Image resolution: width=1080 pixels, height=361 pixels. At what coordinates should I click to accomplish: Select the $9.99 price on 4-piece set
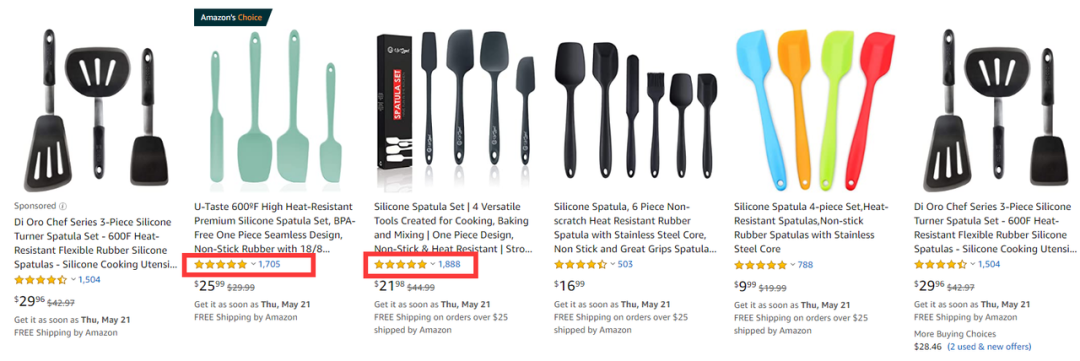[747, 285]
